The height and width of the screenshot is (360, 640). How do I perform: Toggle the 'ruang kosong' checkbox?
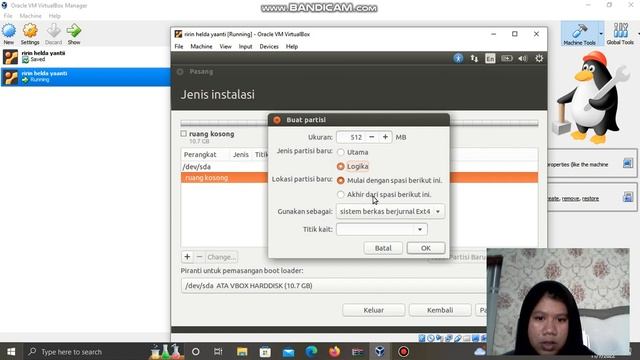click(x=184, y=133)
